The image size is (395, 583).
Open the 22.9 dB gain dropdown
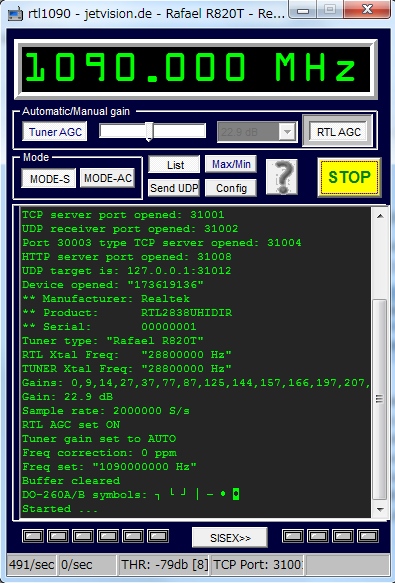pos(287,132)
